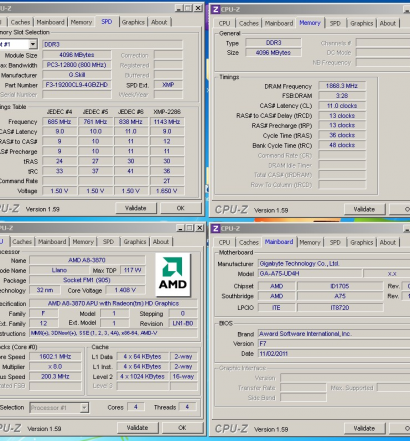
Task: Click the IT8720 LPCIO value
Action: (x=340, y=307)
